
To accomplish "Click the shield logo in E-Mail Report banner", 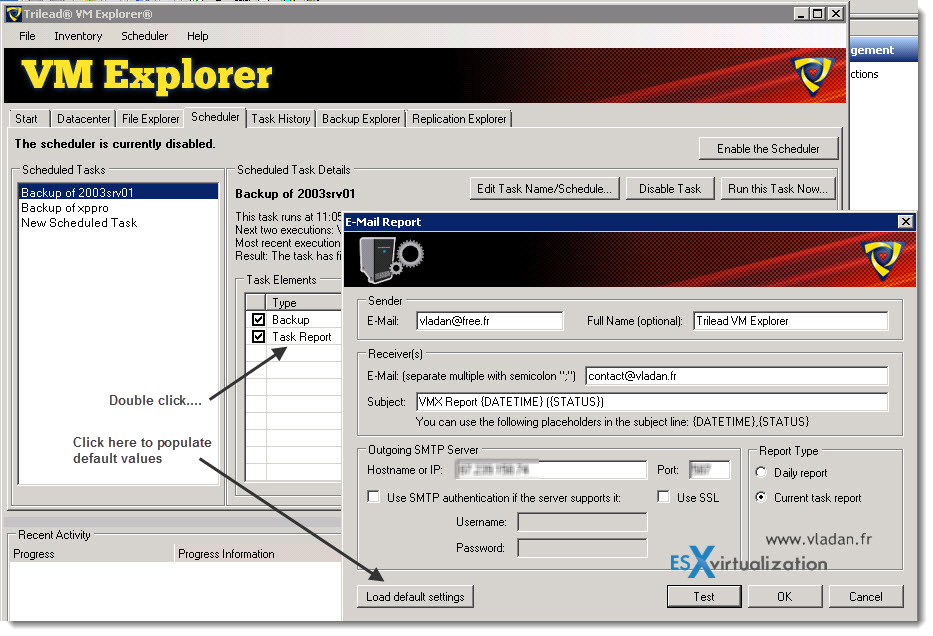I will [x=883, y=259].
